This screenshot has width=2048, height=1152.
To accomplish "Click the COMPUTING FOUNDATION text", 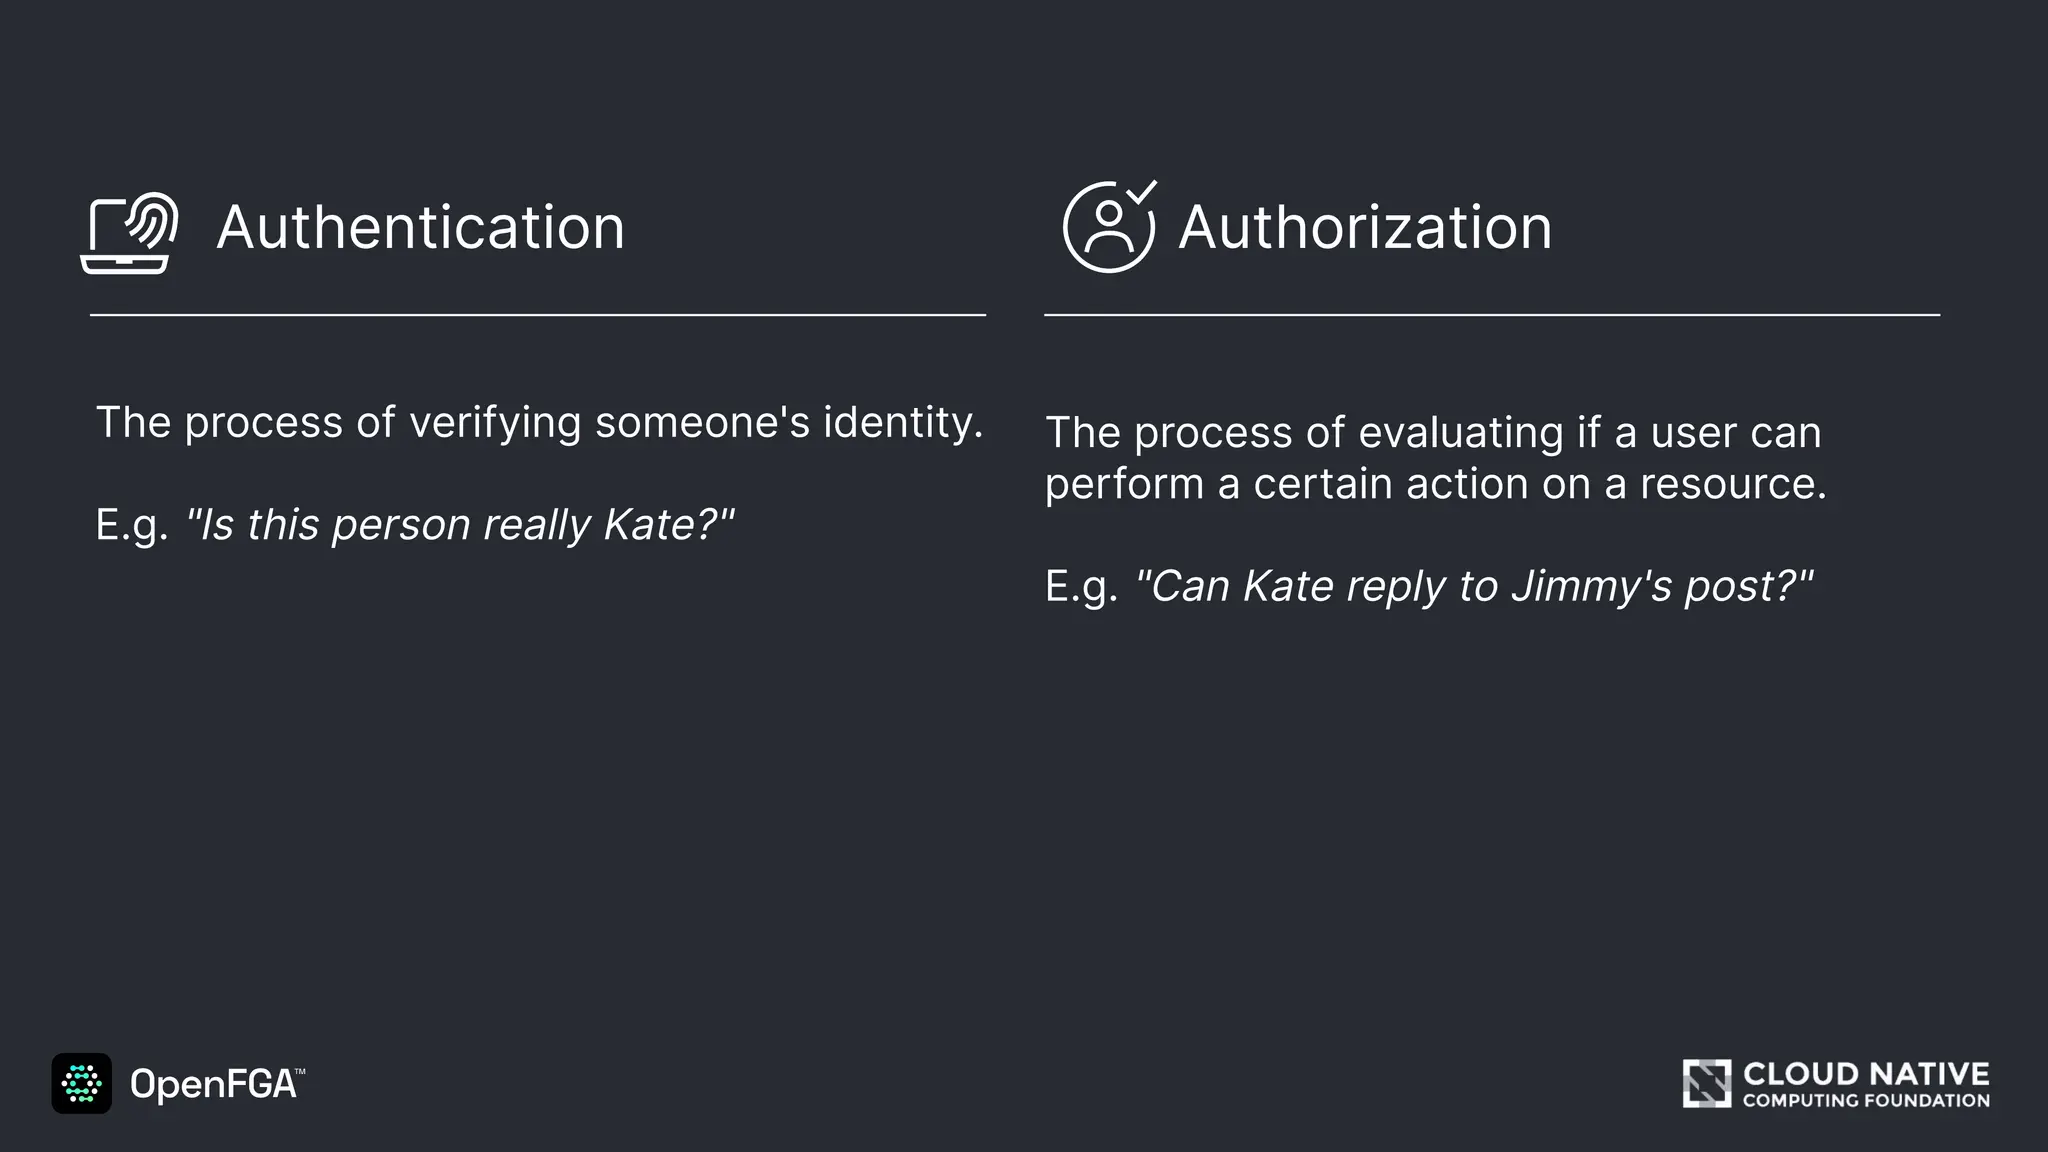I will pyautogui.click(x=1865, y=1101).
